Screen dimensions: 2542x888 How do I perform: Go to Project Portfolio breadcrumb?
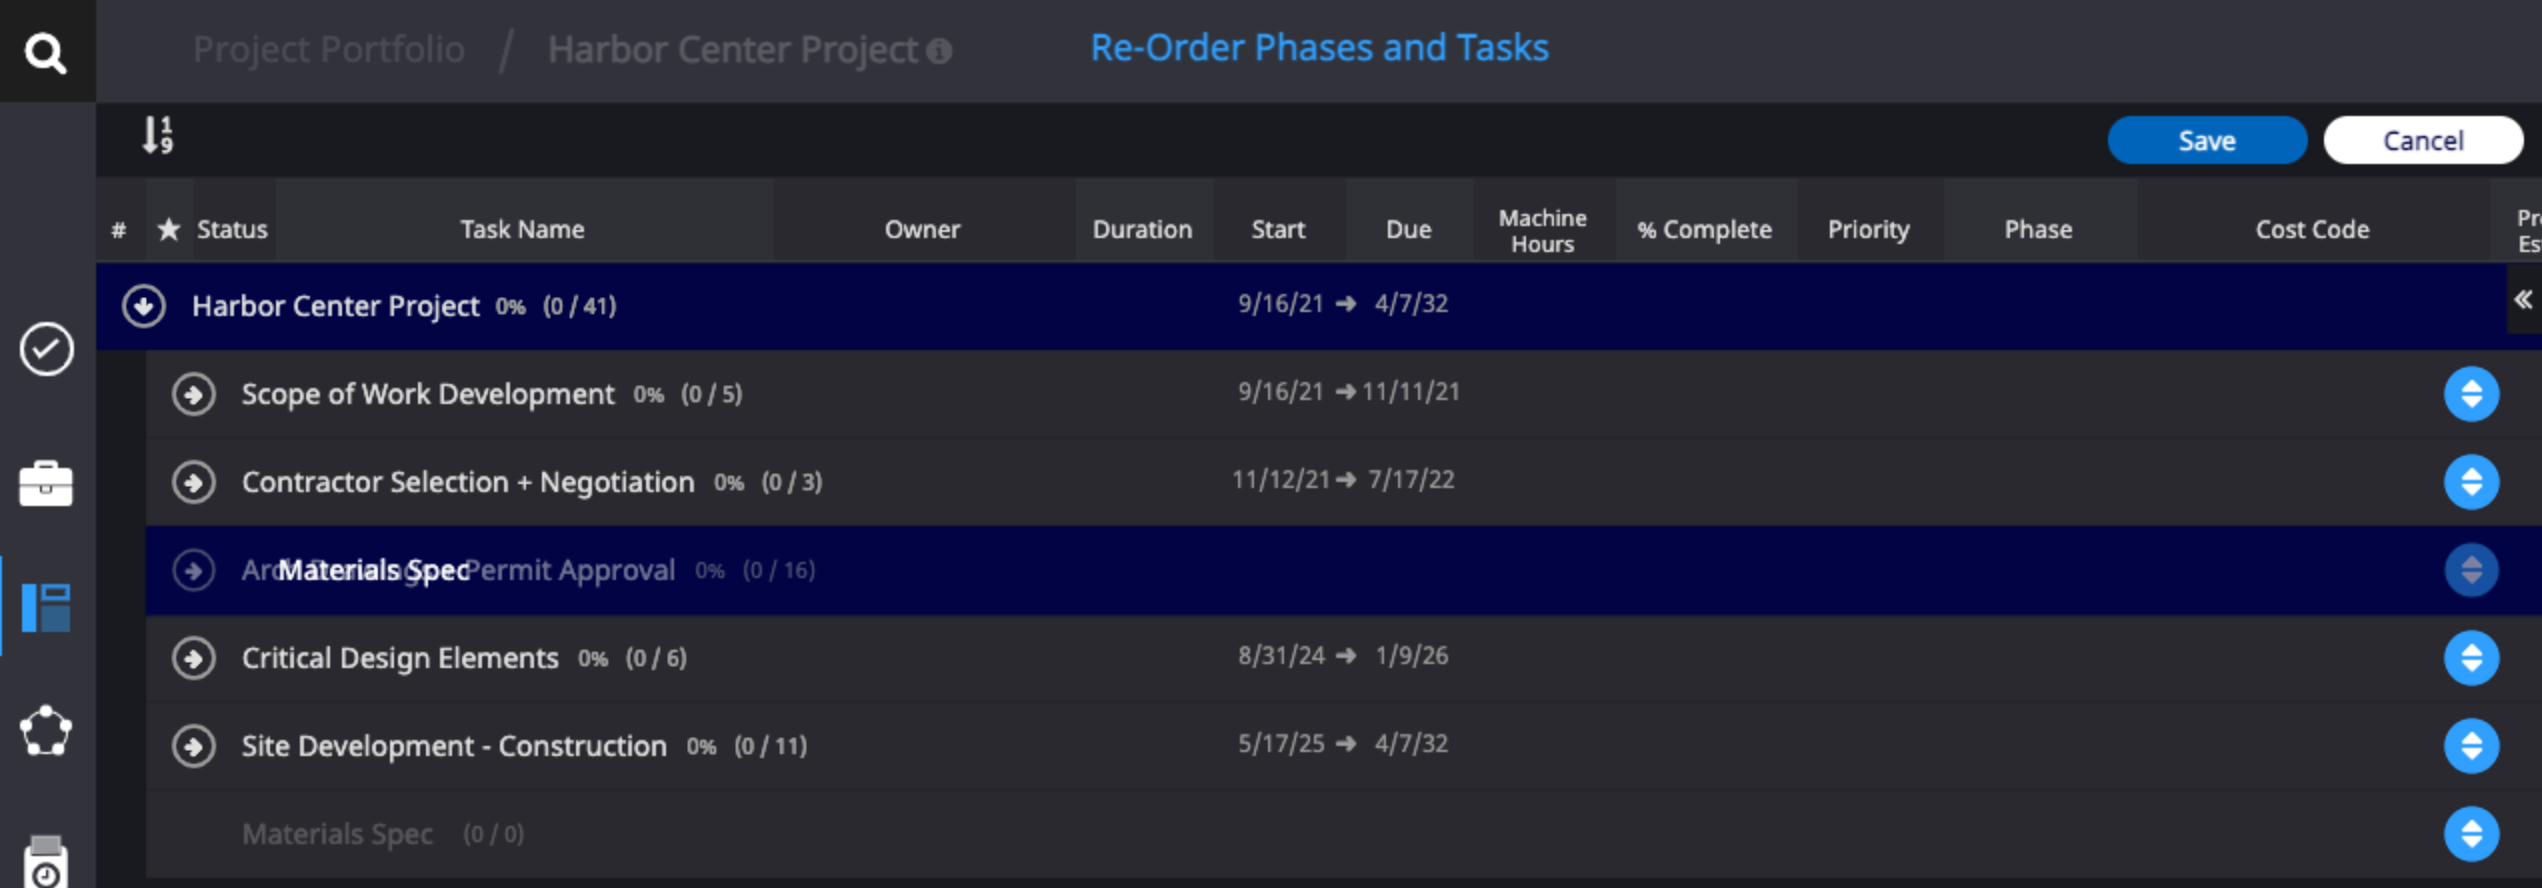tap(328, 49)
